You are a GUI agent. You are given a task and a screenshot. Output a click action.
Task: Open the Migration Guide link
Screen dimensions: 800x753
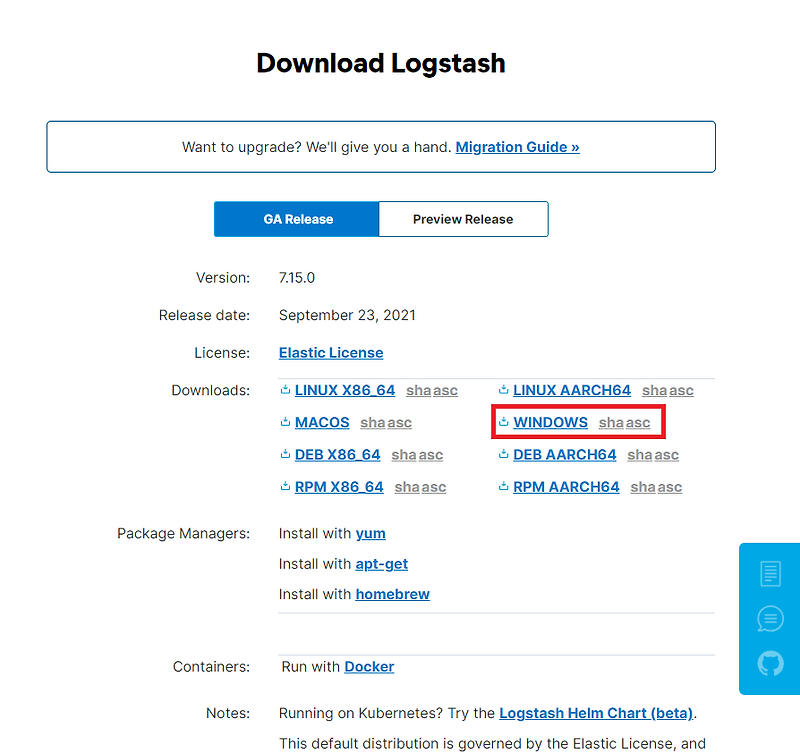[x=516, y=147]
